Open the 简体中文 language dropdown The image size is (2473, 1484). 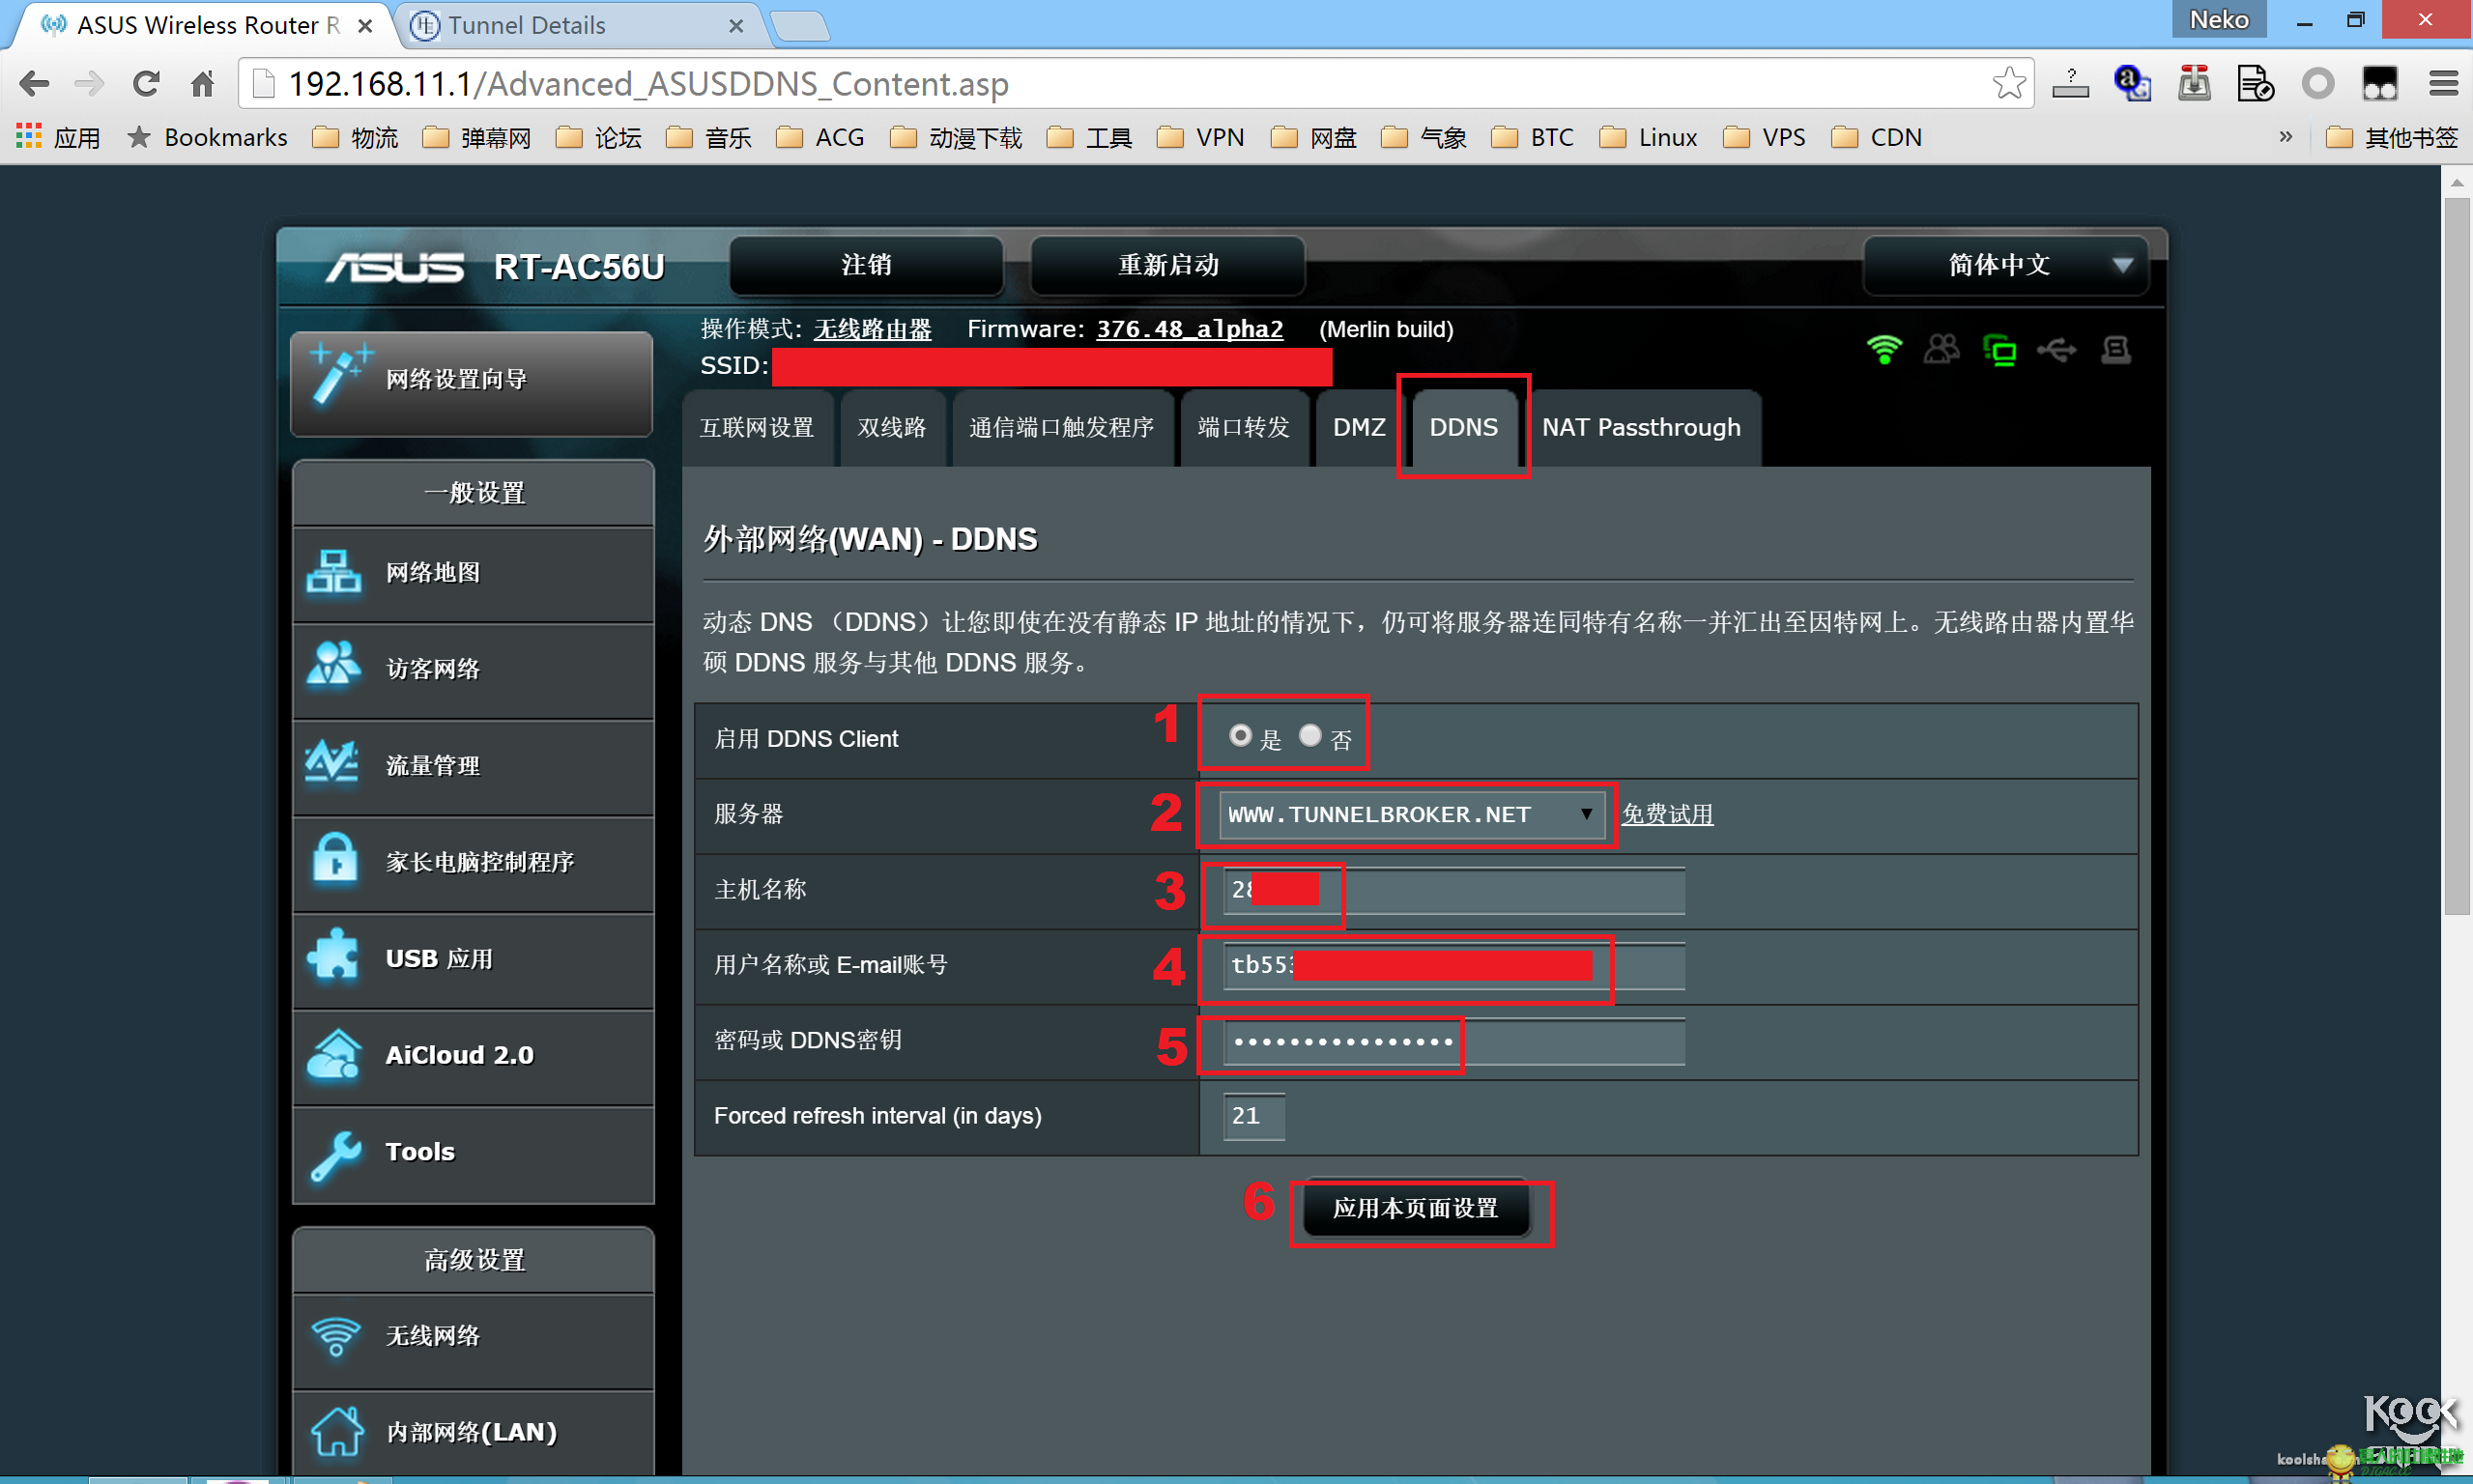click(x=2004, y=265)
